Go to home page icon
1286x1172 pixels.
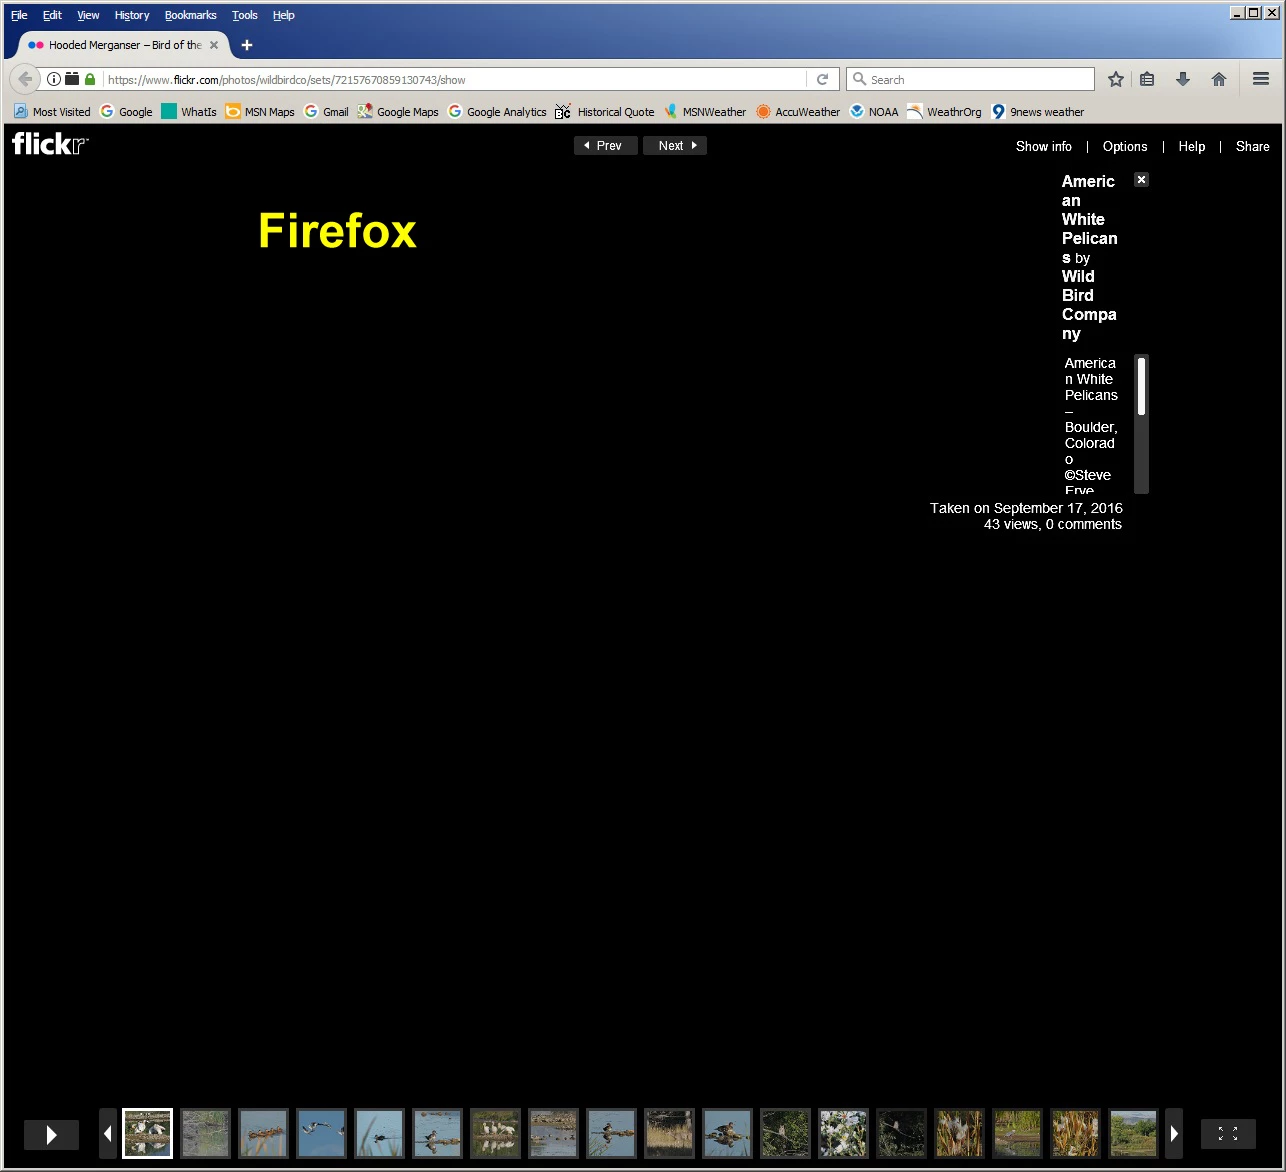click(1219, 79)
